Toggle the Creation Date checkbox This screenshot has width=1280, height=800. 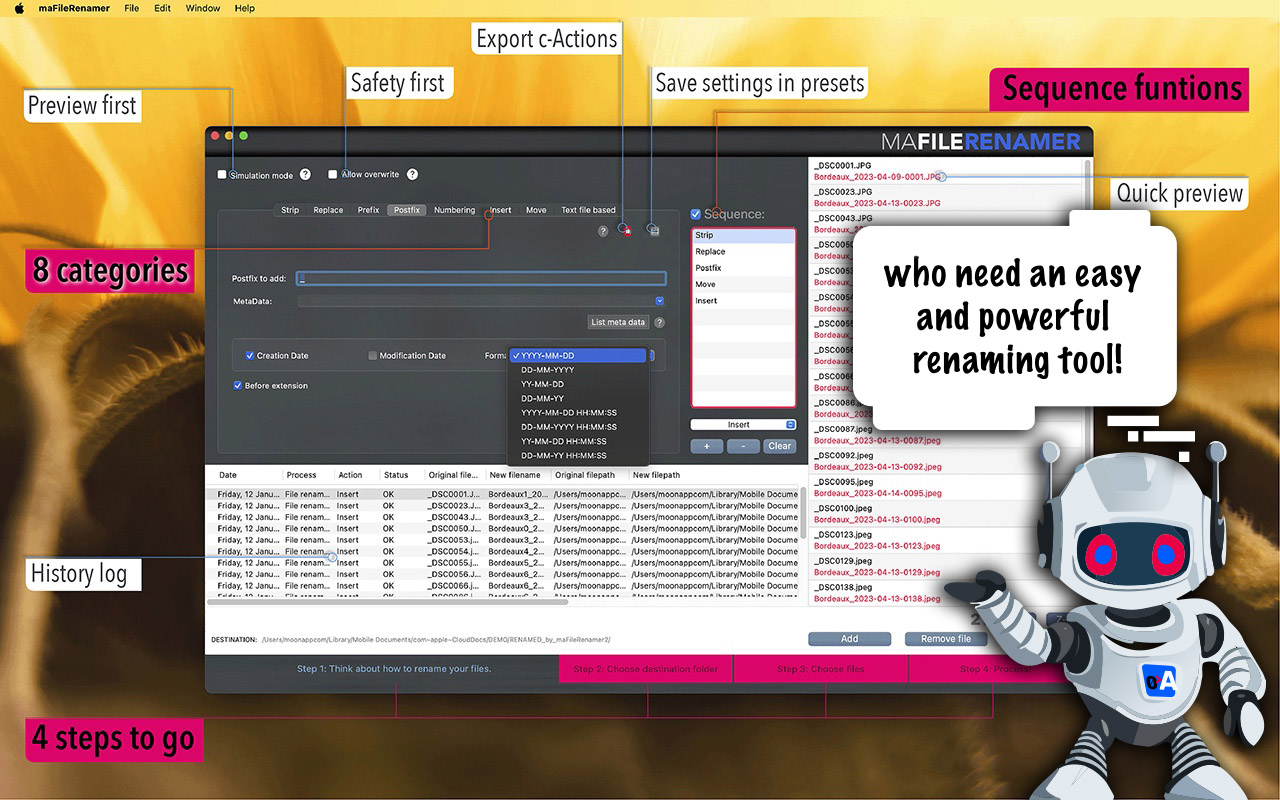250,355
